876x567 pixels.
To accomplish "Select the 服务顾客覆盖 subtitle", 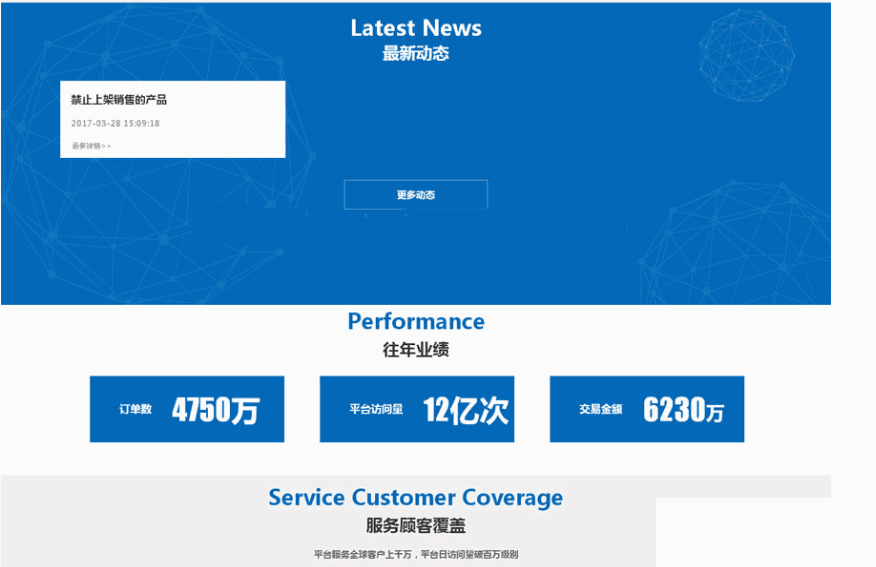I will 415,526.
